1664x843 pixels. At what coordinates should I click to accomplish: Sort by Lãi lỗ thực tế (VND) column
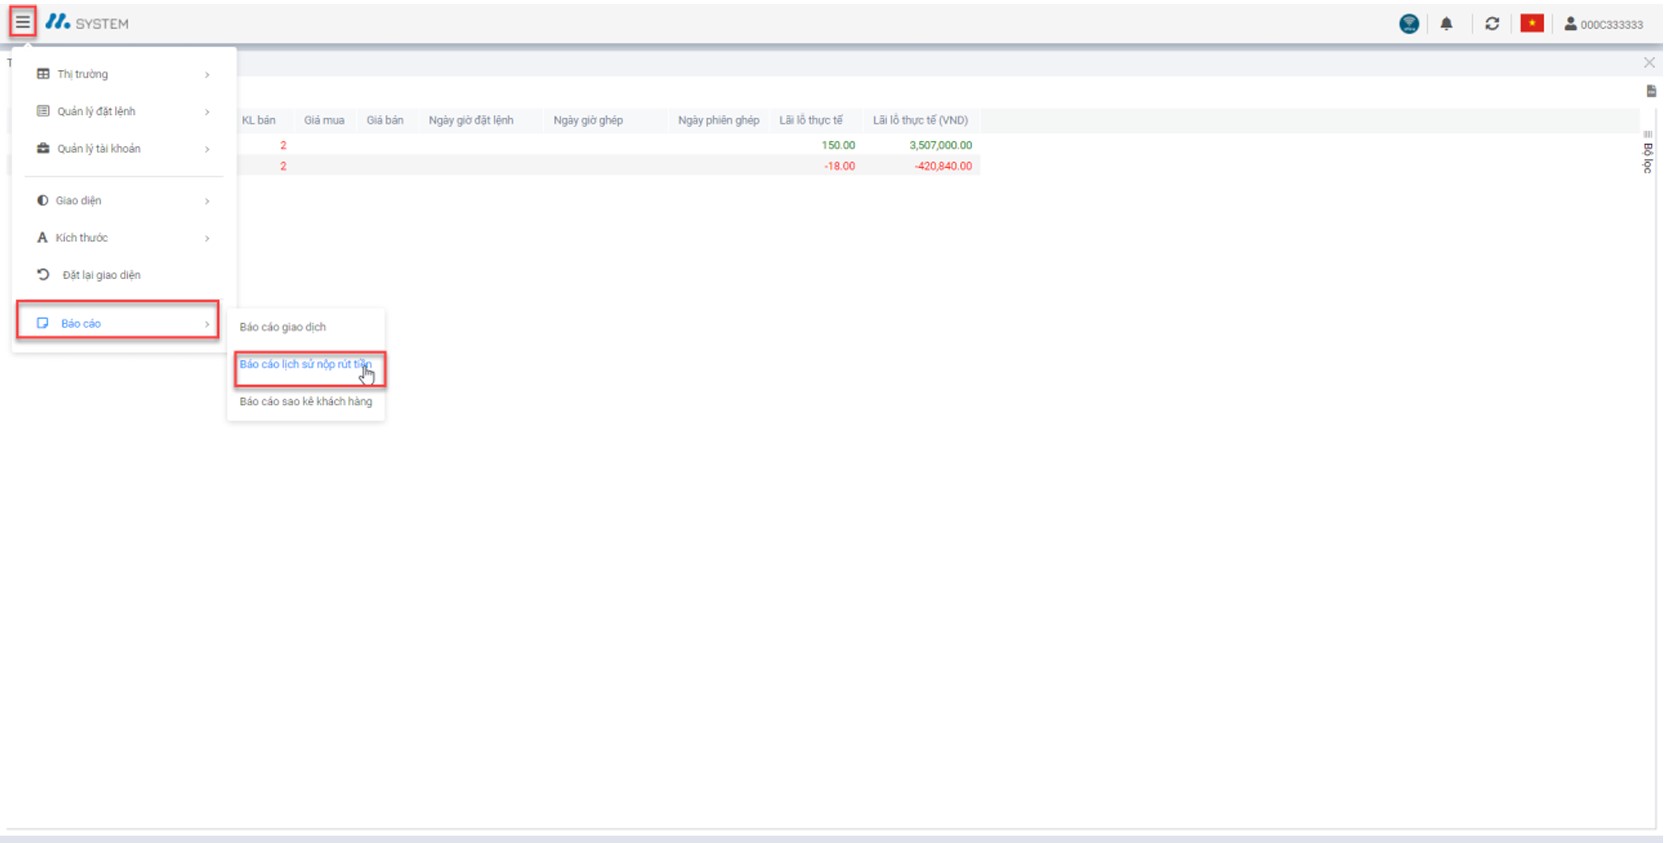coord(920,120)
